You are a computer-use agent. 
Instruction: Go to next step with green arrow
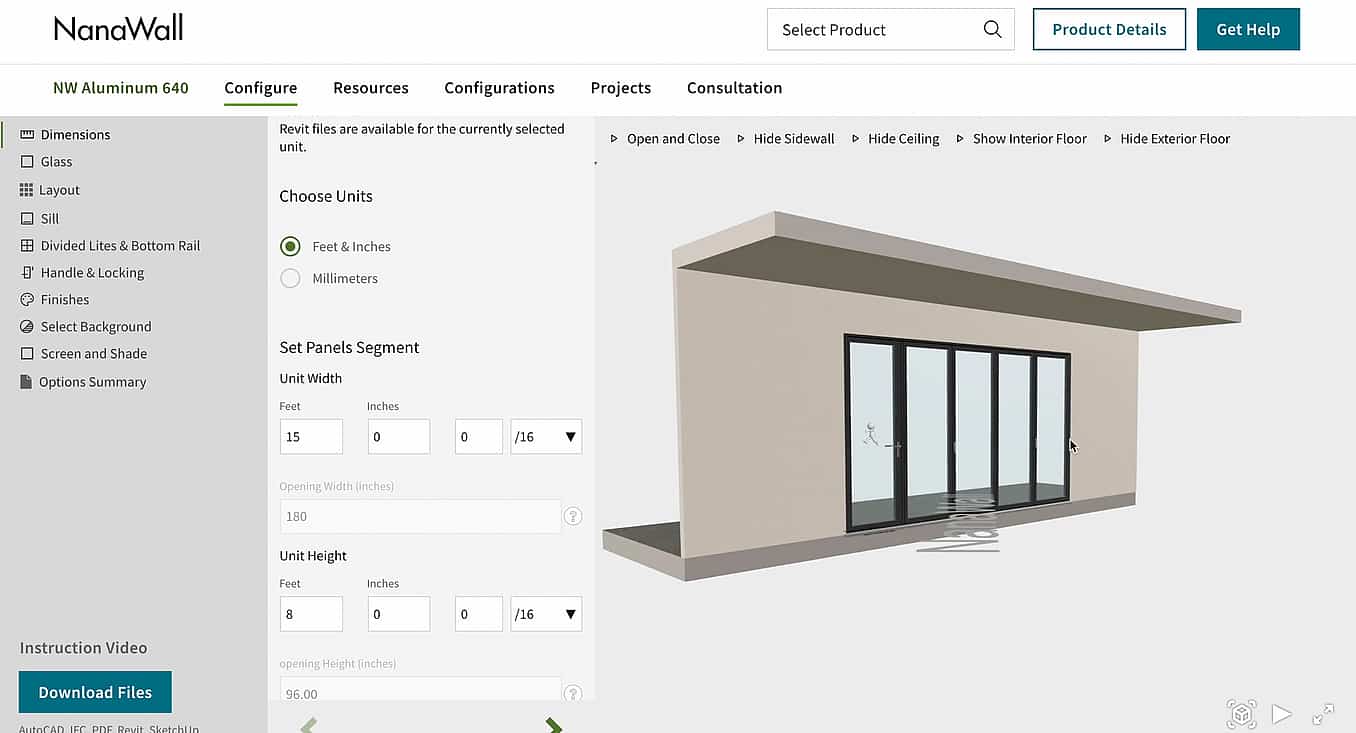553,725
